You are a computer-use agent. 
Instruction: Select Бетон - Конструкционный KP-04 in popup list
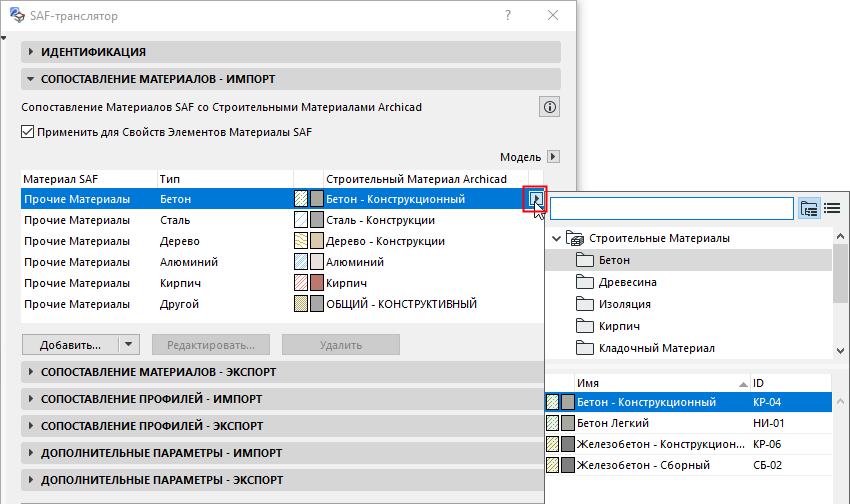point(688,402)
